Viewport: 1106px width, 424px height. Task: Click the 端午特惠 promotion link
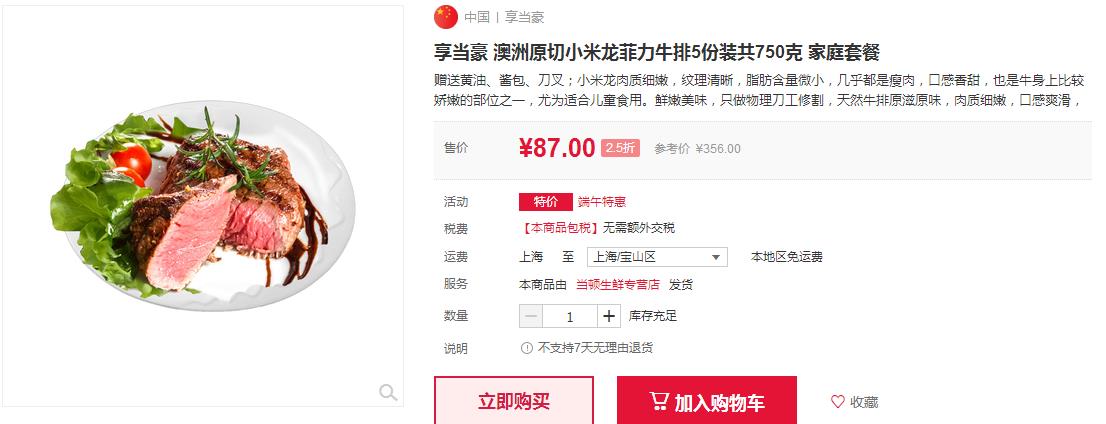[602, 202]
